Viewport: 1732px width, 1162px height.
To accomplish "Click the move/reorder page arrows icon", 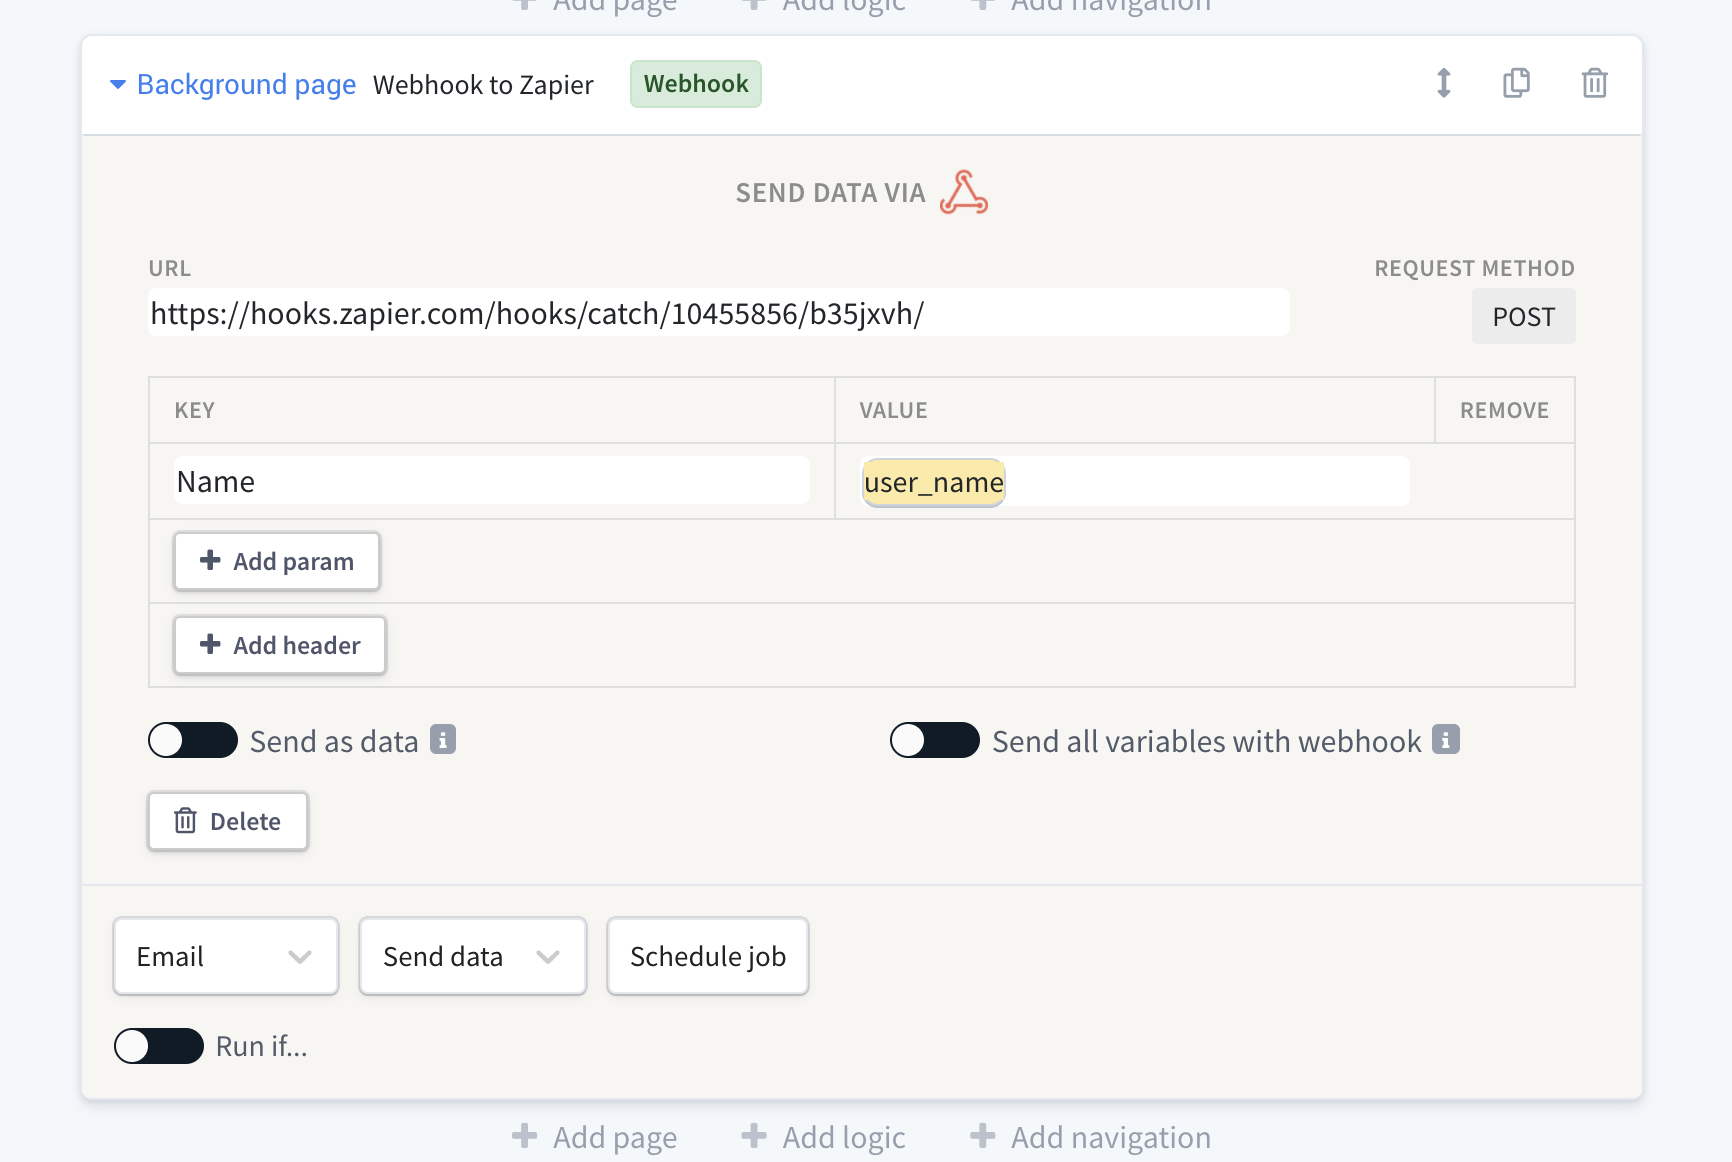I will [x=1443, y=83].
